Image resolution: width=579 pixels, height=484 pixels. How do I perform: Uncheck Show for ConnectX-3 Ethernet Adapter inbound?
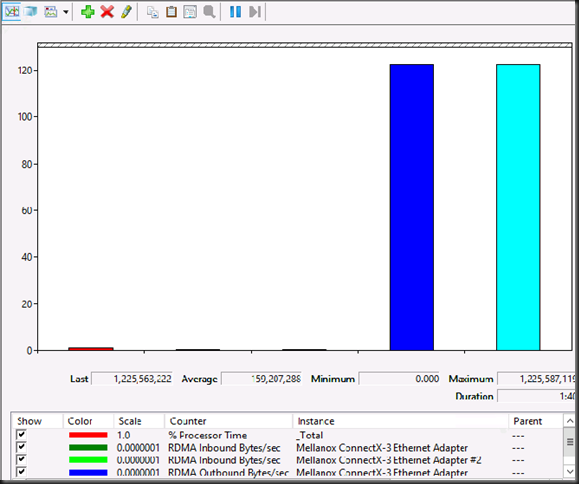(21, 447)
